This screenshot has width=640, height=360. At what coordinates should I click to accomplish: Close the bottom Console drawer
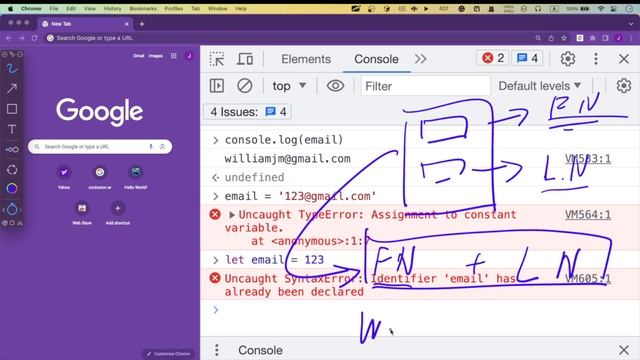(623, 350)
